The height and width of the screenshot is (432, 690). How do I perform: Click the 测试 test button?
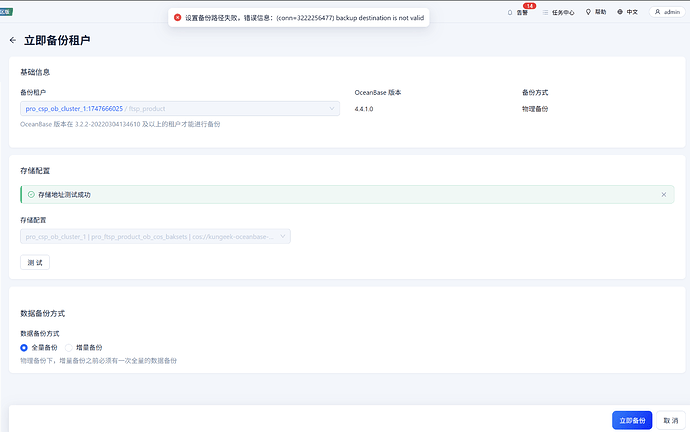click(35, 262)
